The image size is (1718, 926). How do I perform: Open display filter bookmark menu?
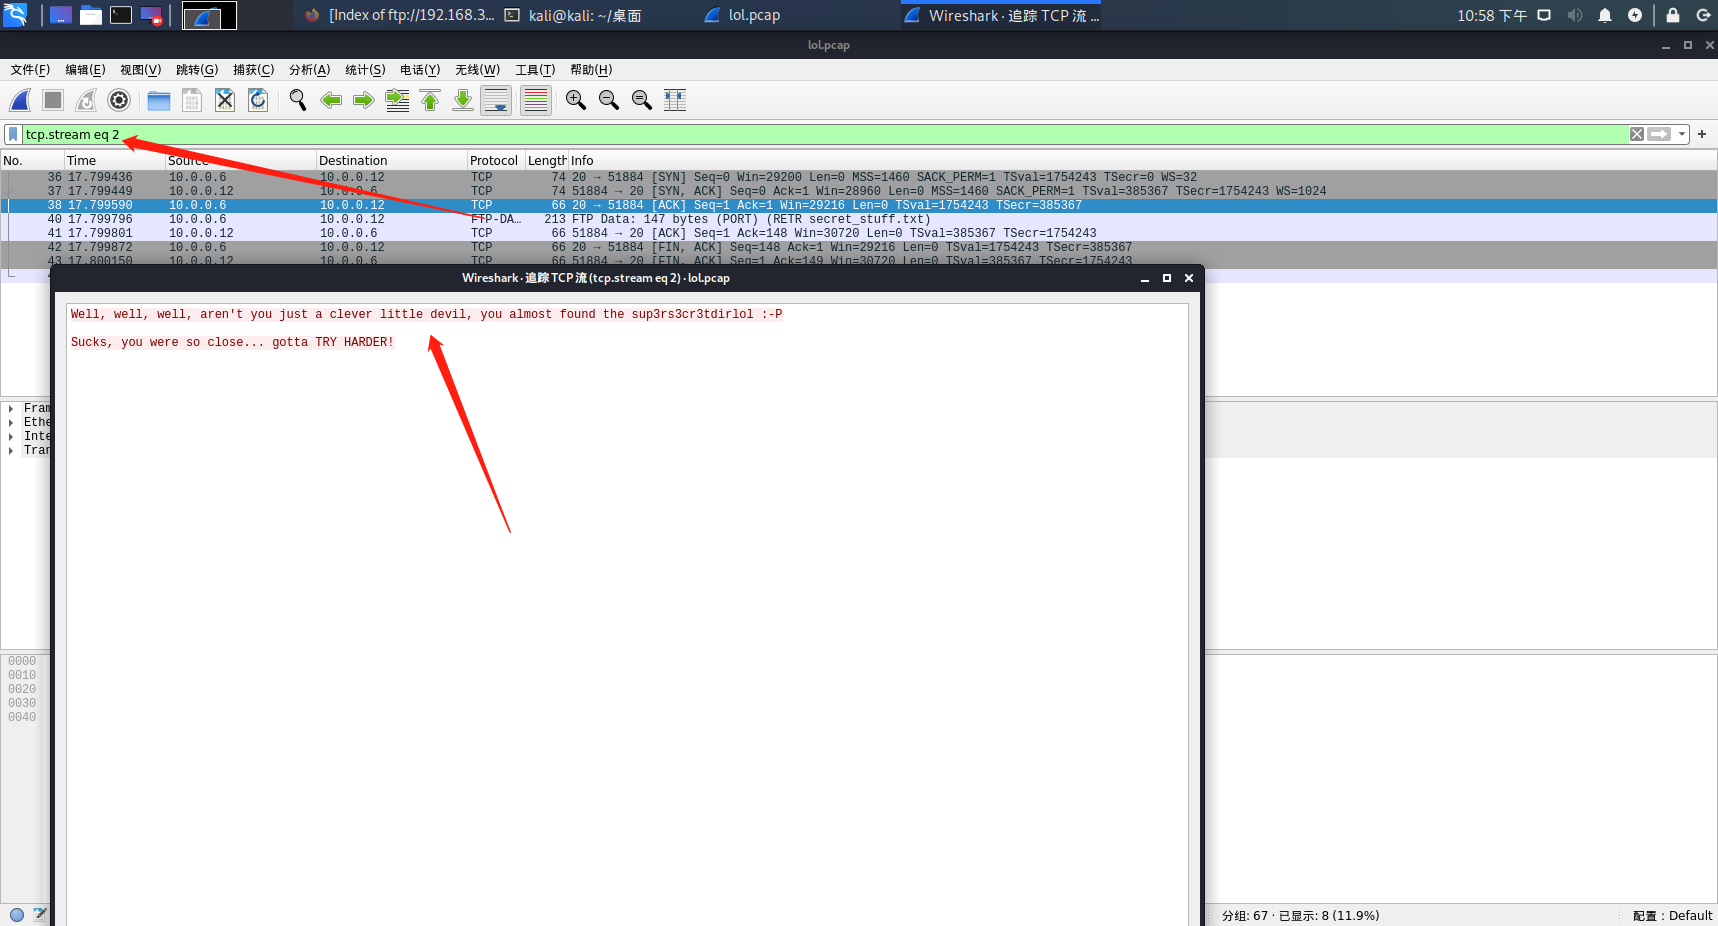[x=13, y=134]
